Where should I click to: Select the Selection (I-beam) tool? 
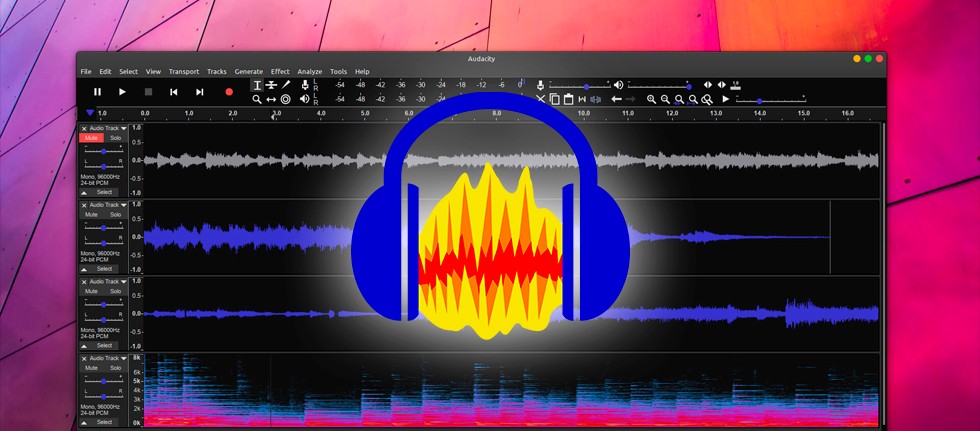coord(257,85)
